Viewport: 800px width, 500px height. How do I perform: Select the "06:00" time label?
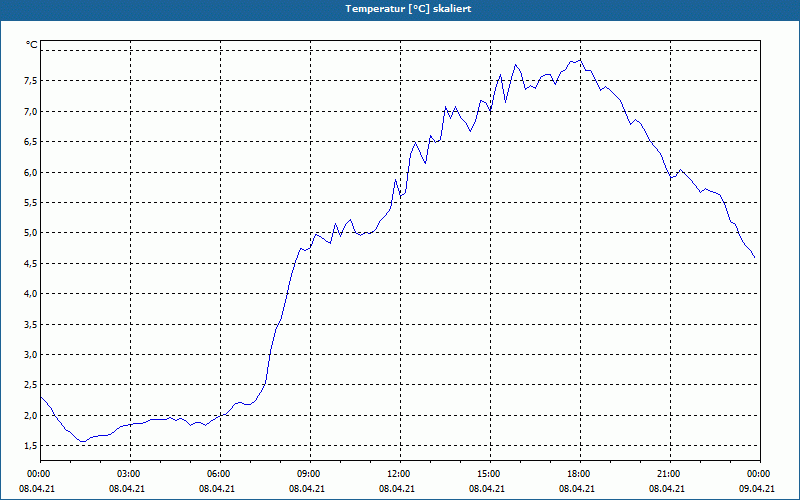pos(220,474)
